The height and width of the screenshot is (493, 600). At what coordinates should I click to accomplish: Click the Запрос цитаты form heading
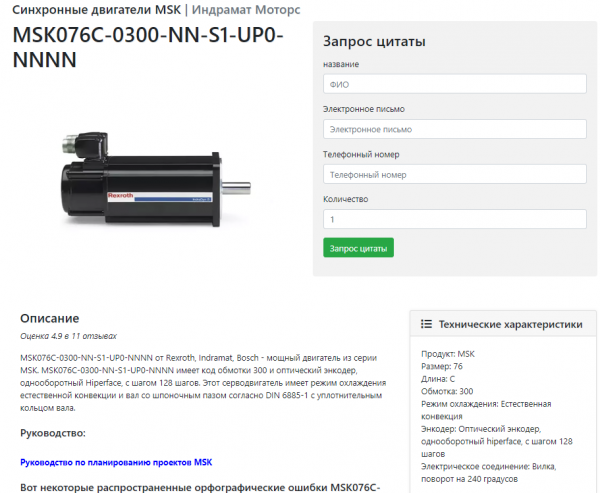pyautogui.click(x=374, y=41)
